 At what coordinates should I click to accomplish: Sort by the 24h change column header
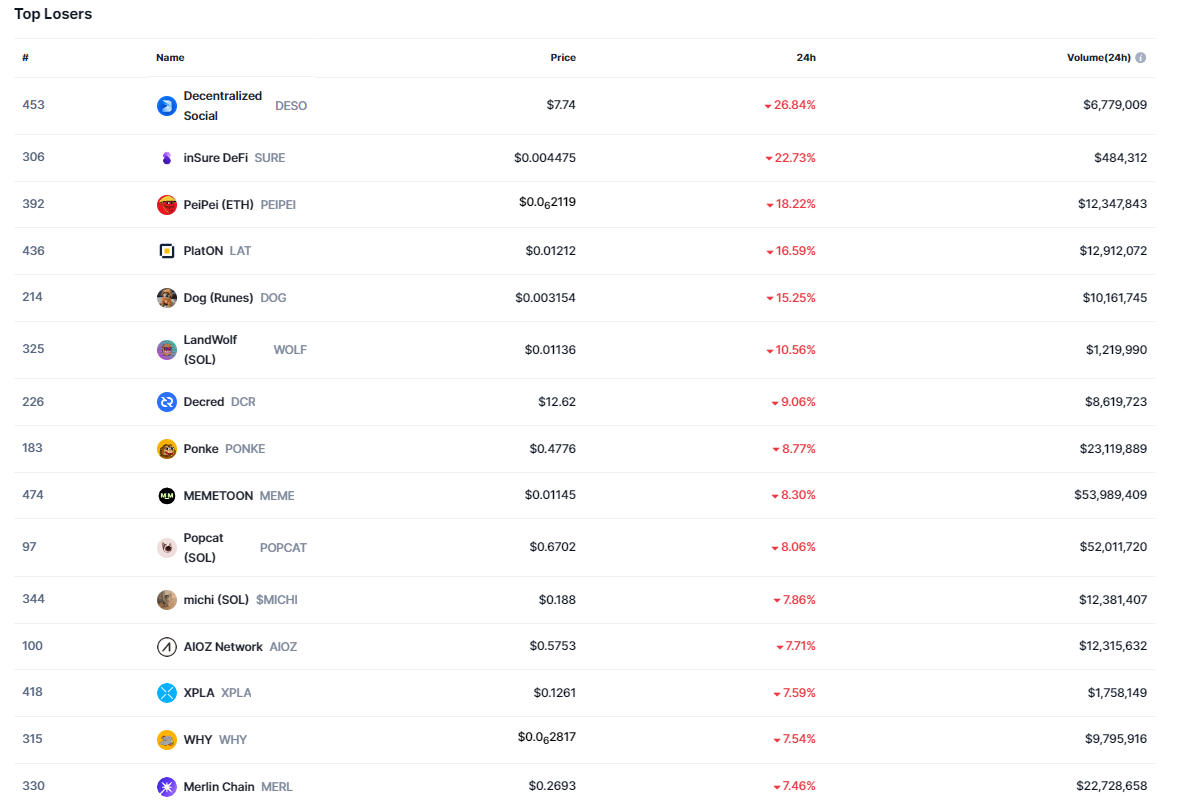pyautogui.click(x=806, y=58)
